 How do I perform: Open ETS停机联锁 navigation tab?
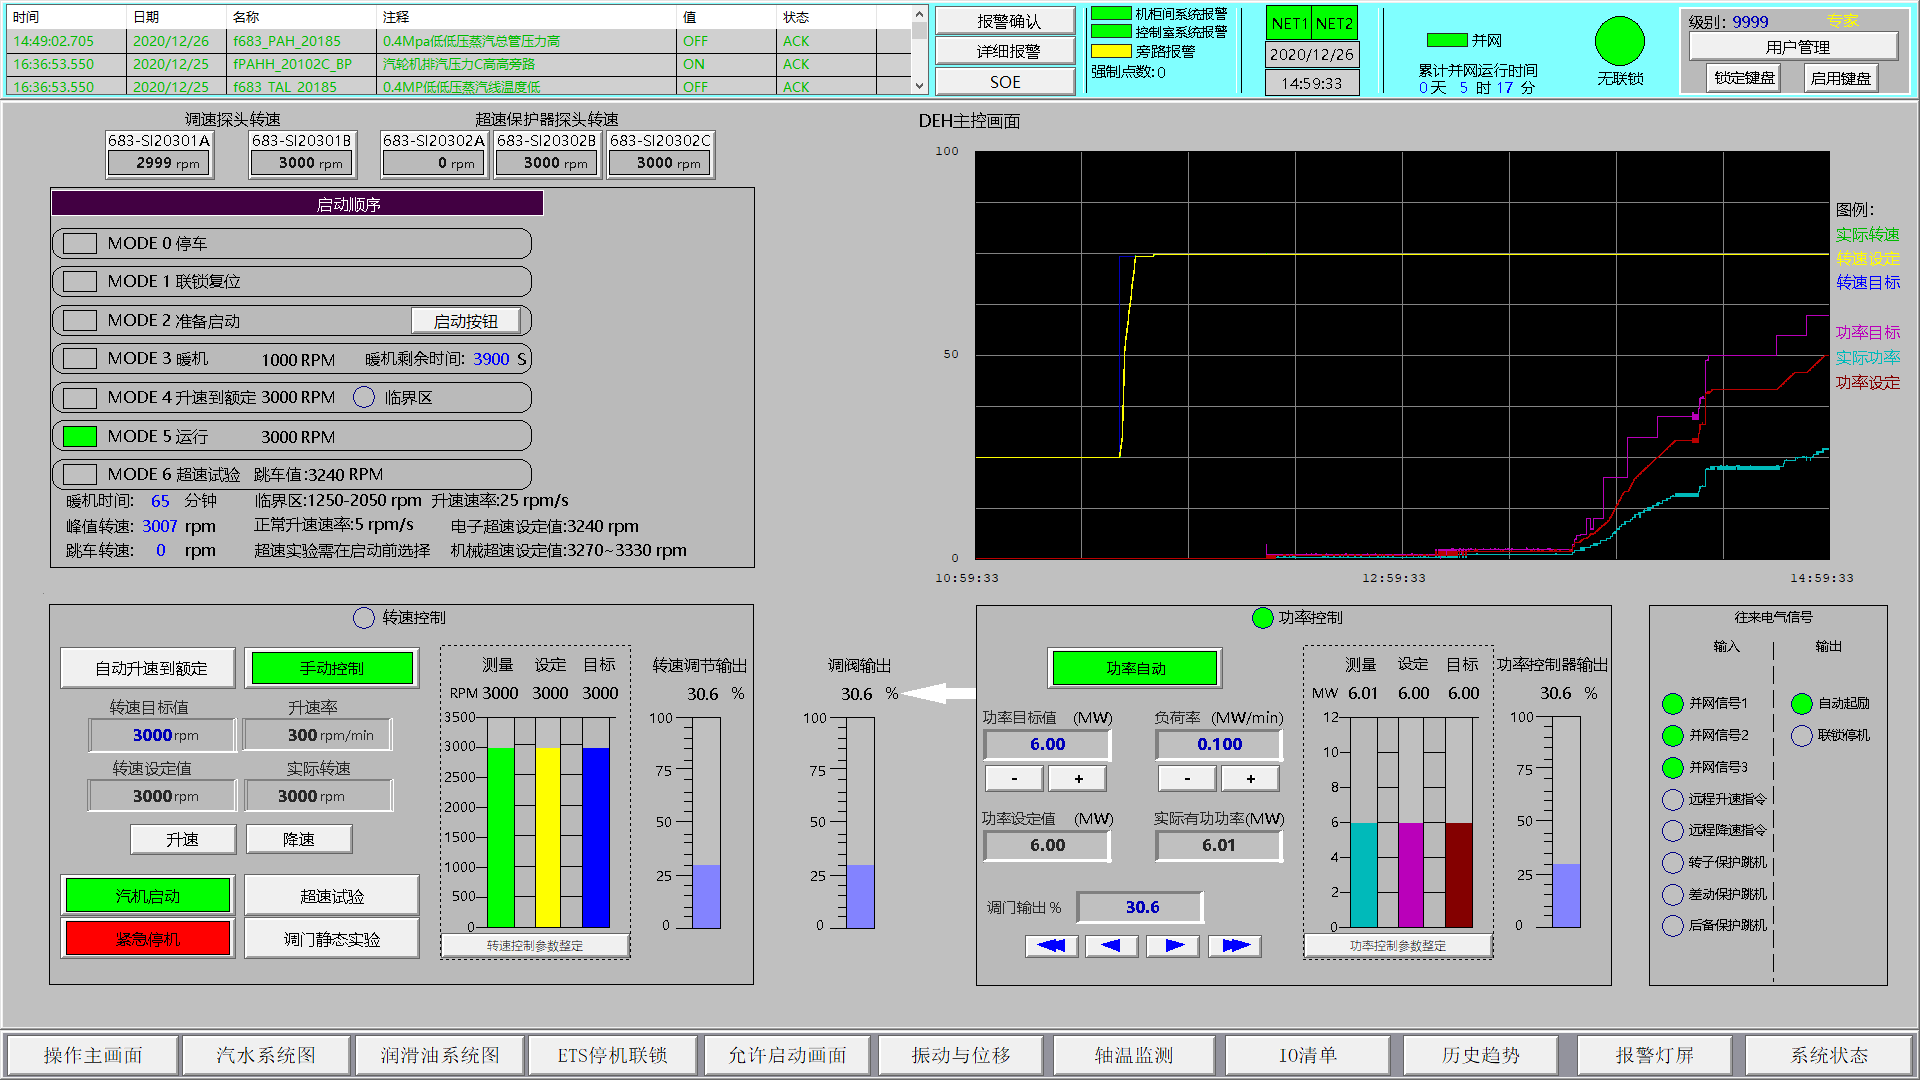pyautogui.click(x=613, y=1055)
